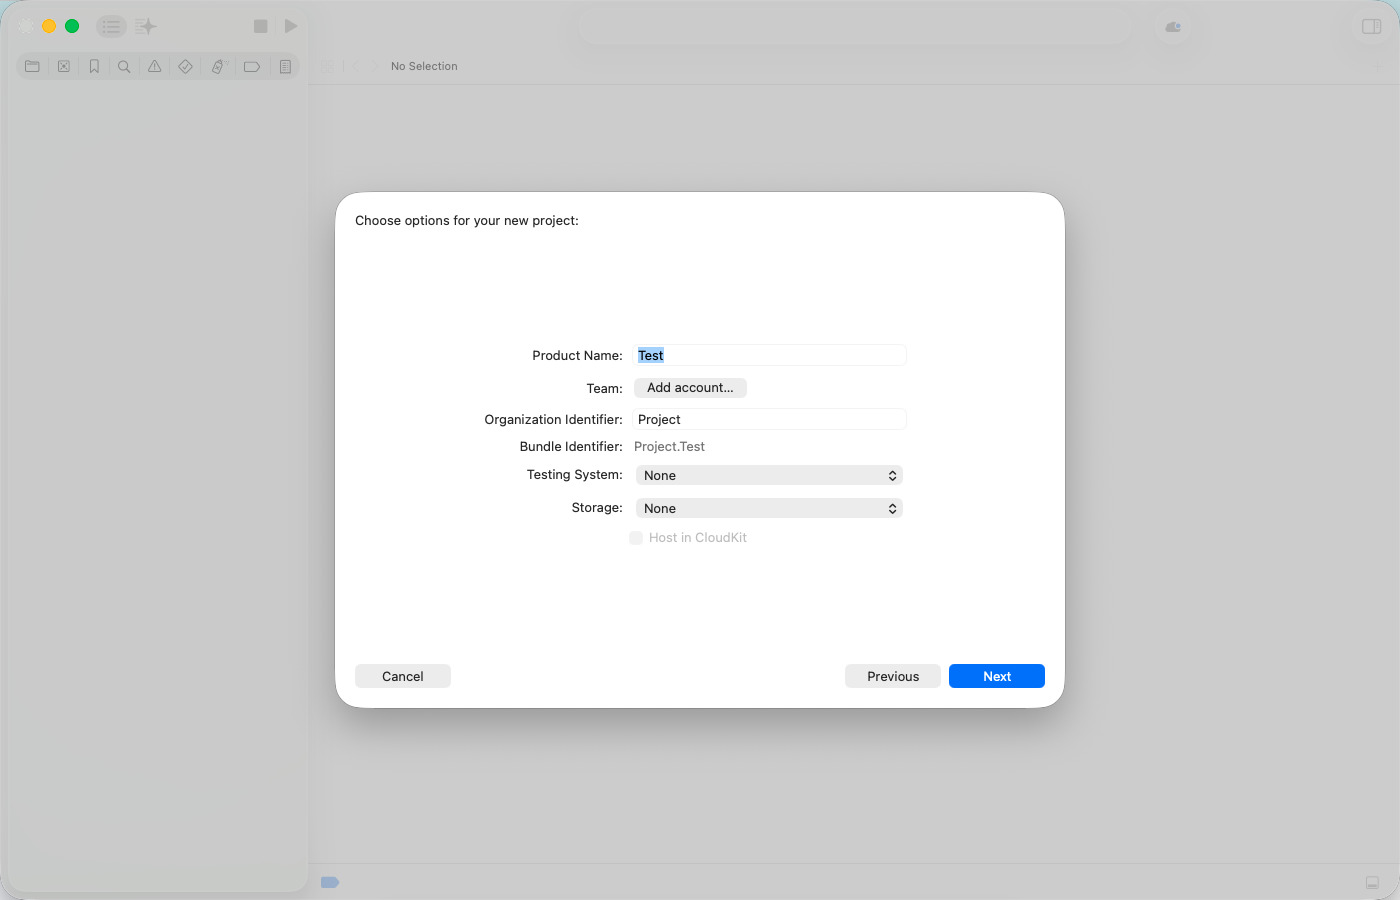This screenshot has width=1400, height=900.
Task: Go back with the Previous button
Action: point(892,677)
